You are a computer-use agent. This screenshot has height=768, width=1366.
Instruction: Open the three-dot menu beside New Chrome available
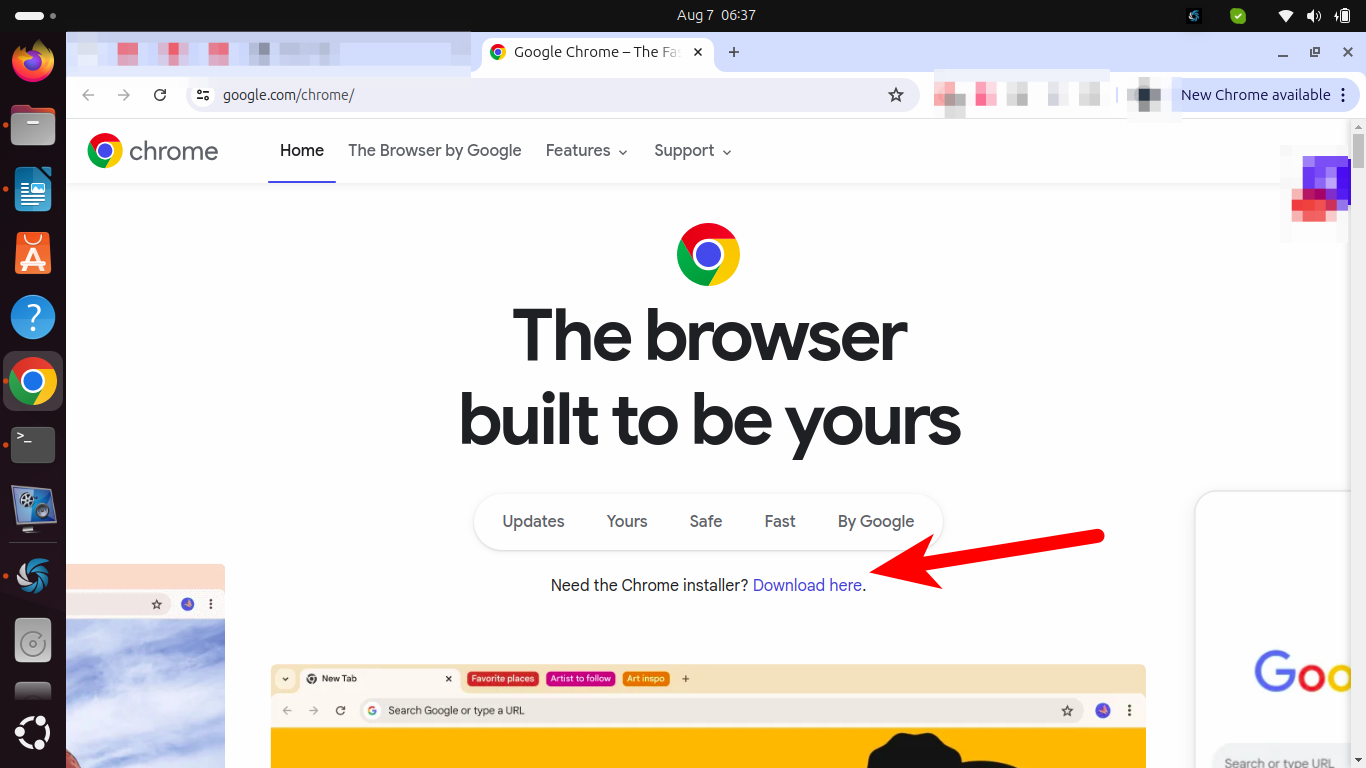(1345, 94)
